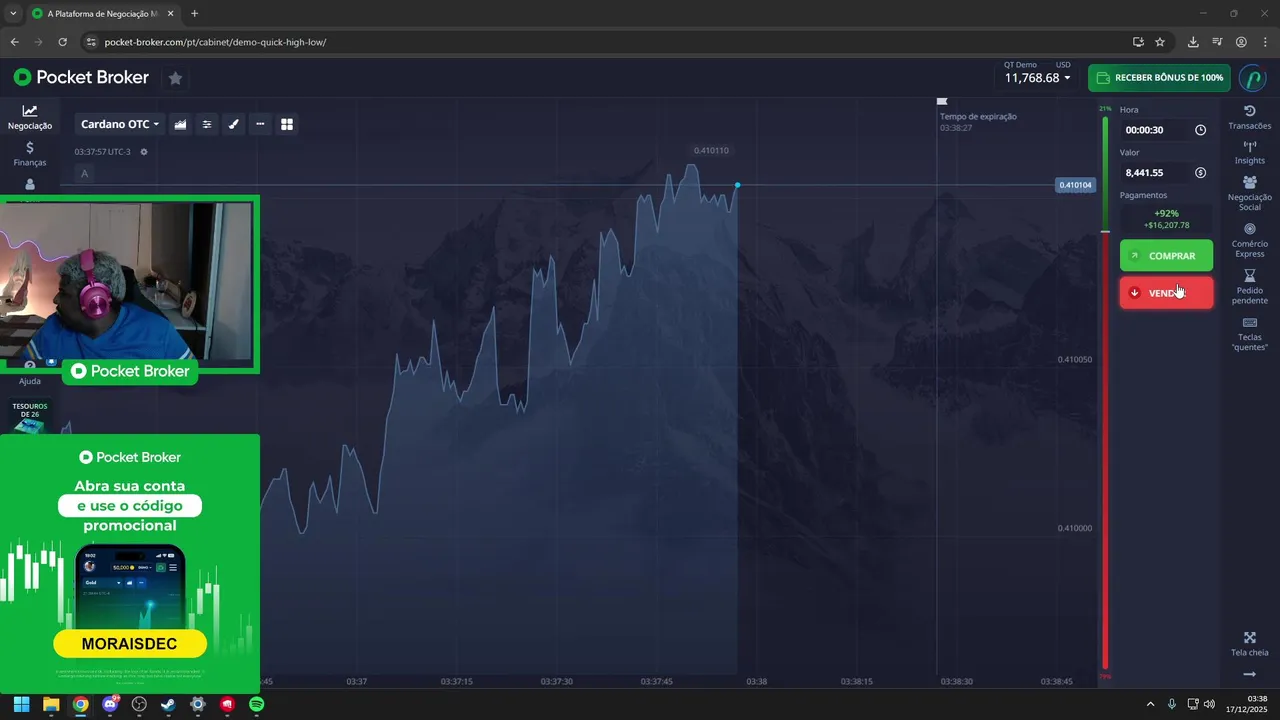Open the profile icon in the left sidebar
Image resolution: width=1280 pixels, height=720 pixels.
[x=30, y=184]
